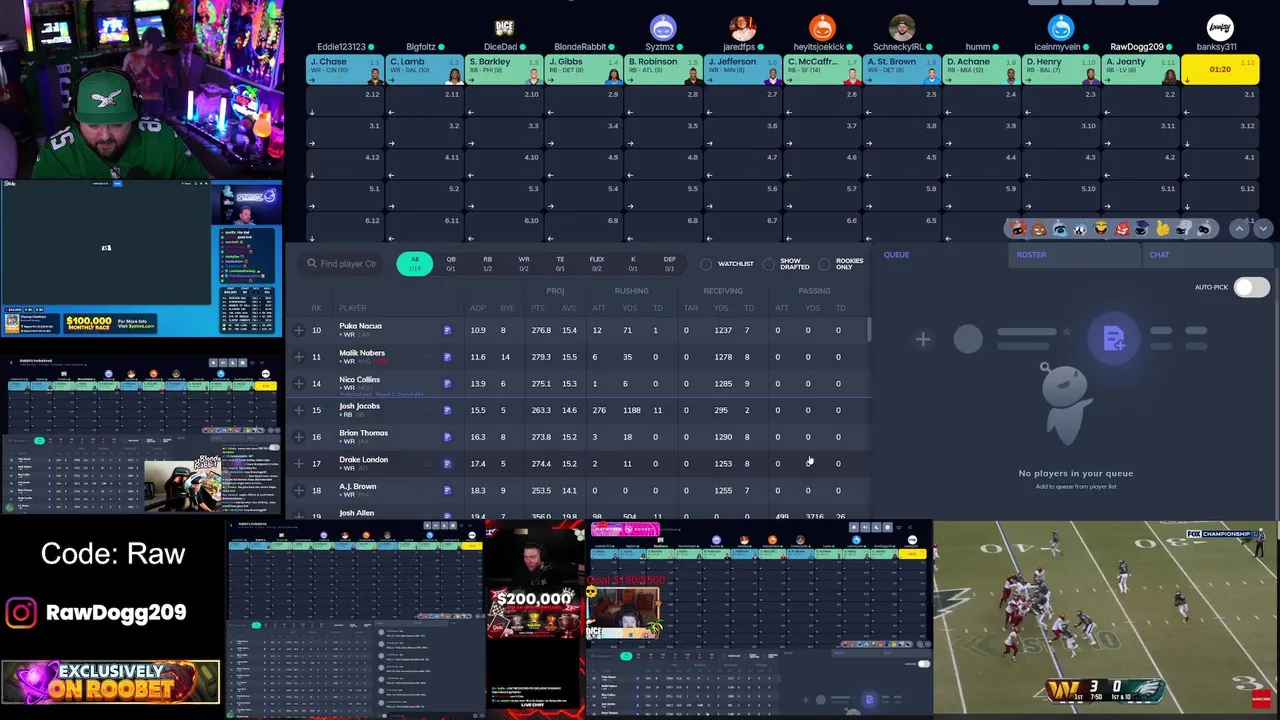Send the laughing face emoji reaction
The image size is (1280, 720).
[x=1100, y=229]
